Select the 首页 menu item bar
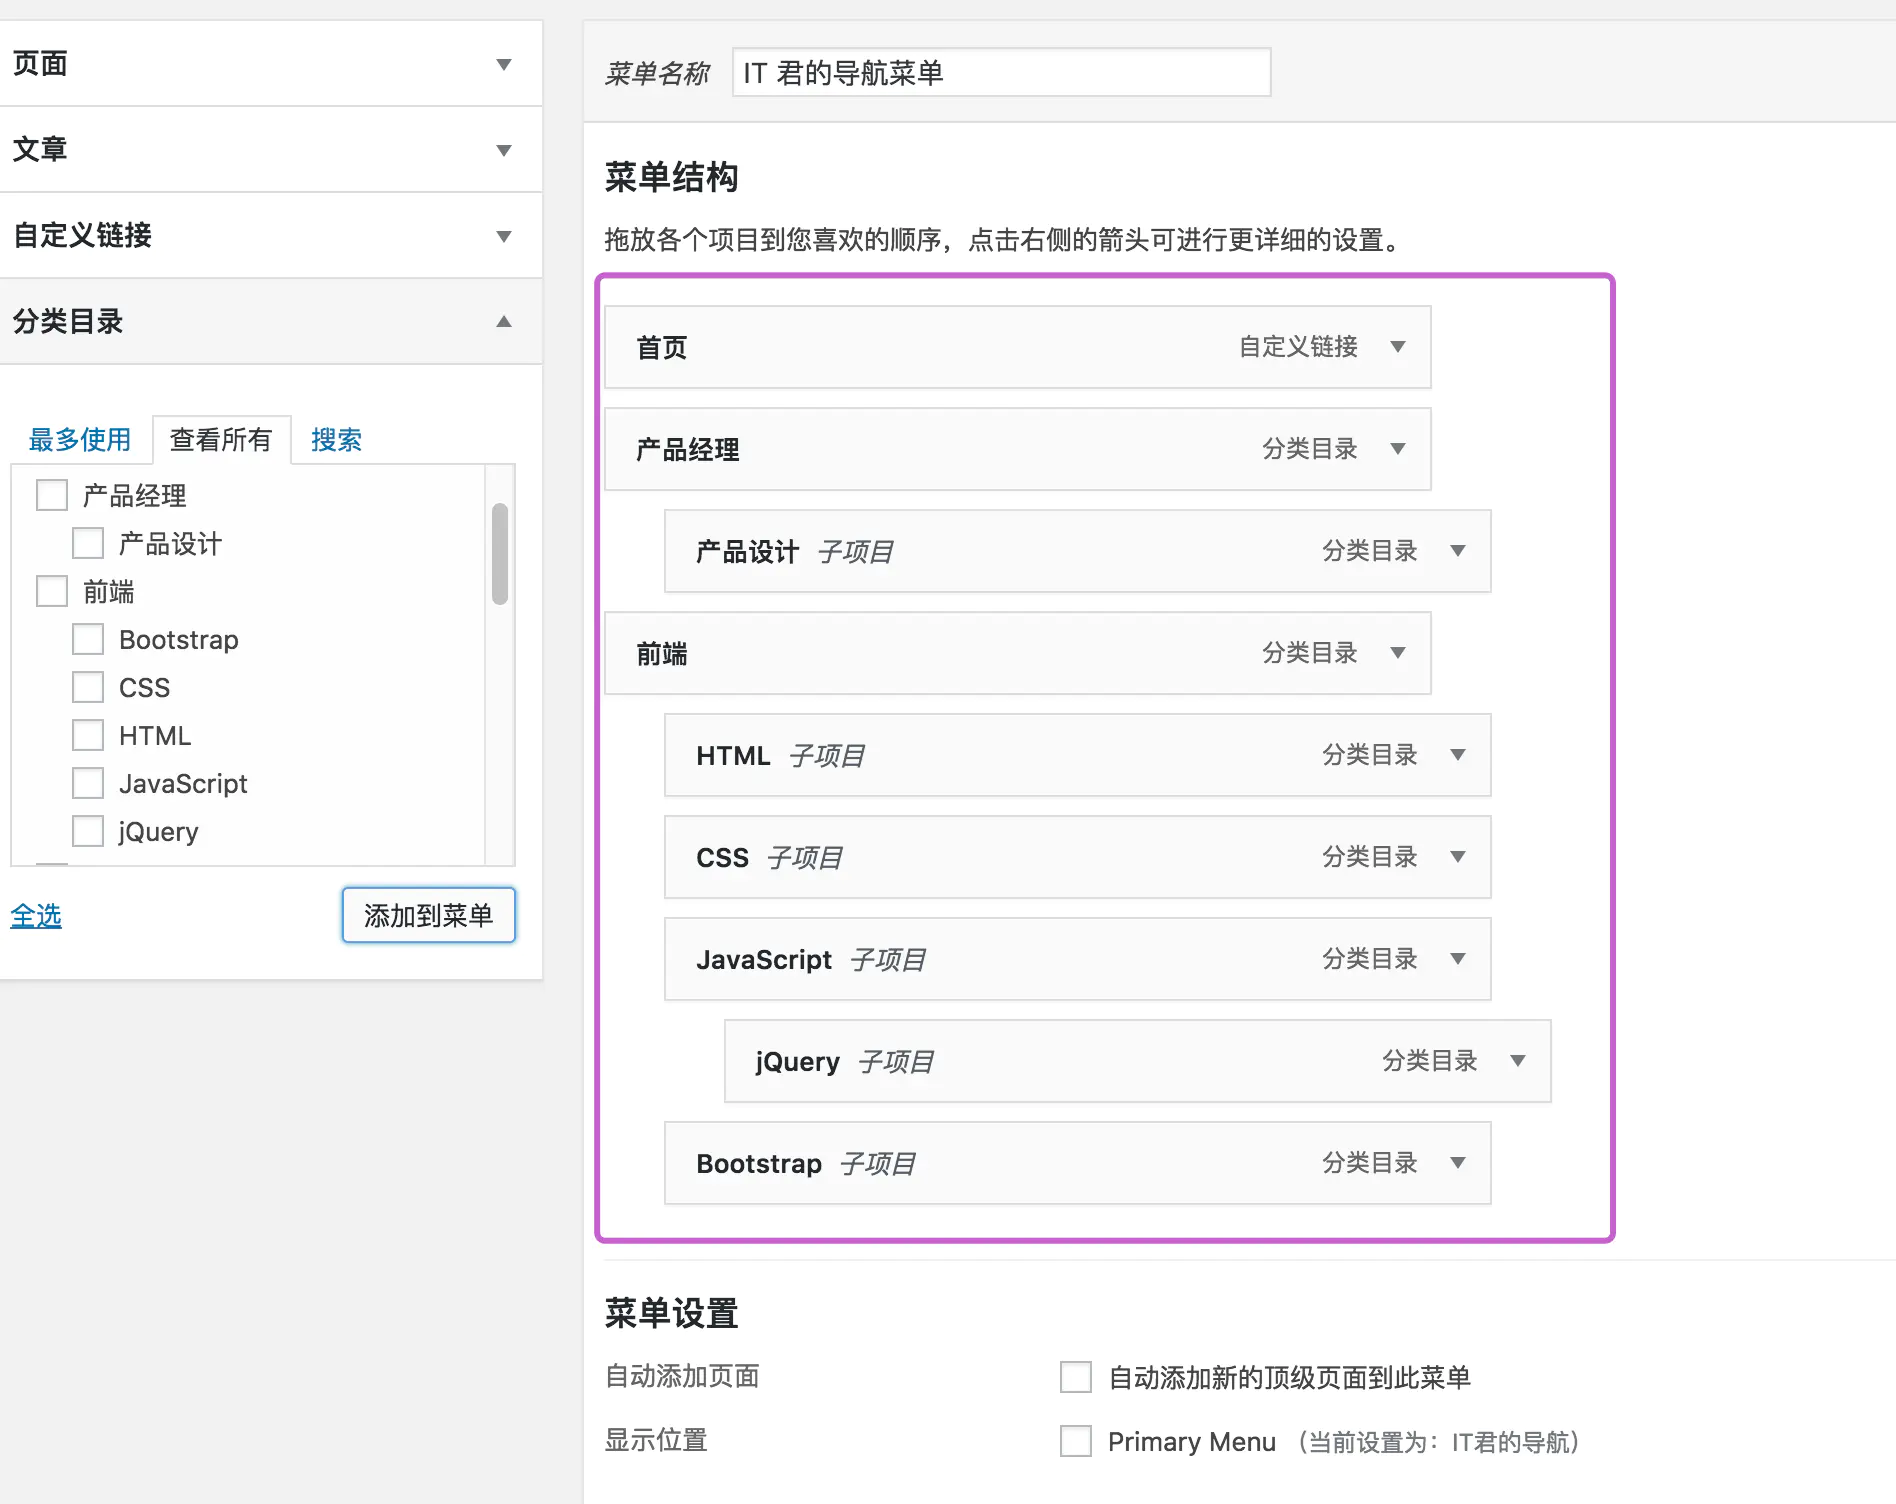 pos(1018,347)
